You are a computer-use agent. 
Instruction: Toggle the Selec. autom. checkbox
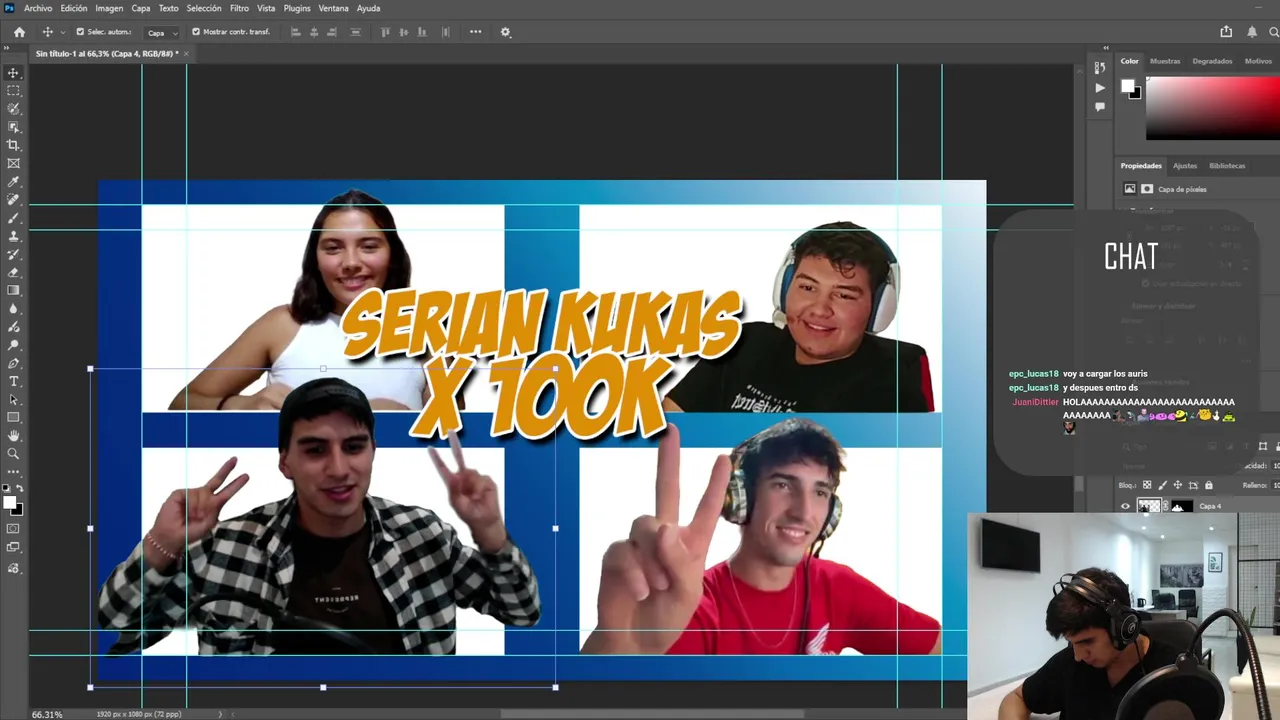[80, 32]
